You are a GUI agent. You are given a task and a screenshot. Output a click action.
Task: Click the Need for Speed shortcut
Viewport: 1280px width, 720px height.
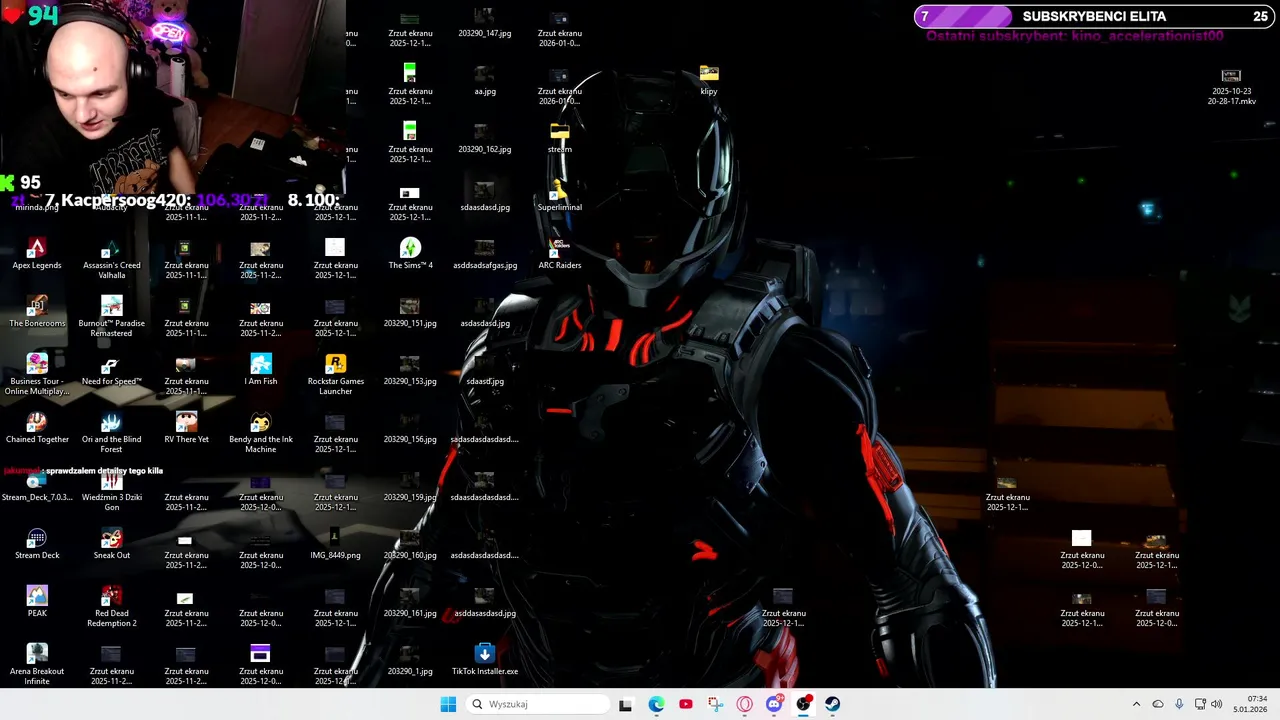[111, 370]
